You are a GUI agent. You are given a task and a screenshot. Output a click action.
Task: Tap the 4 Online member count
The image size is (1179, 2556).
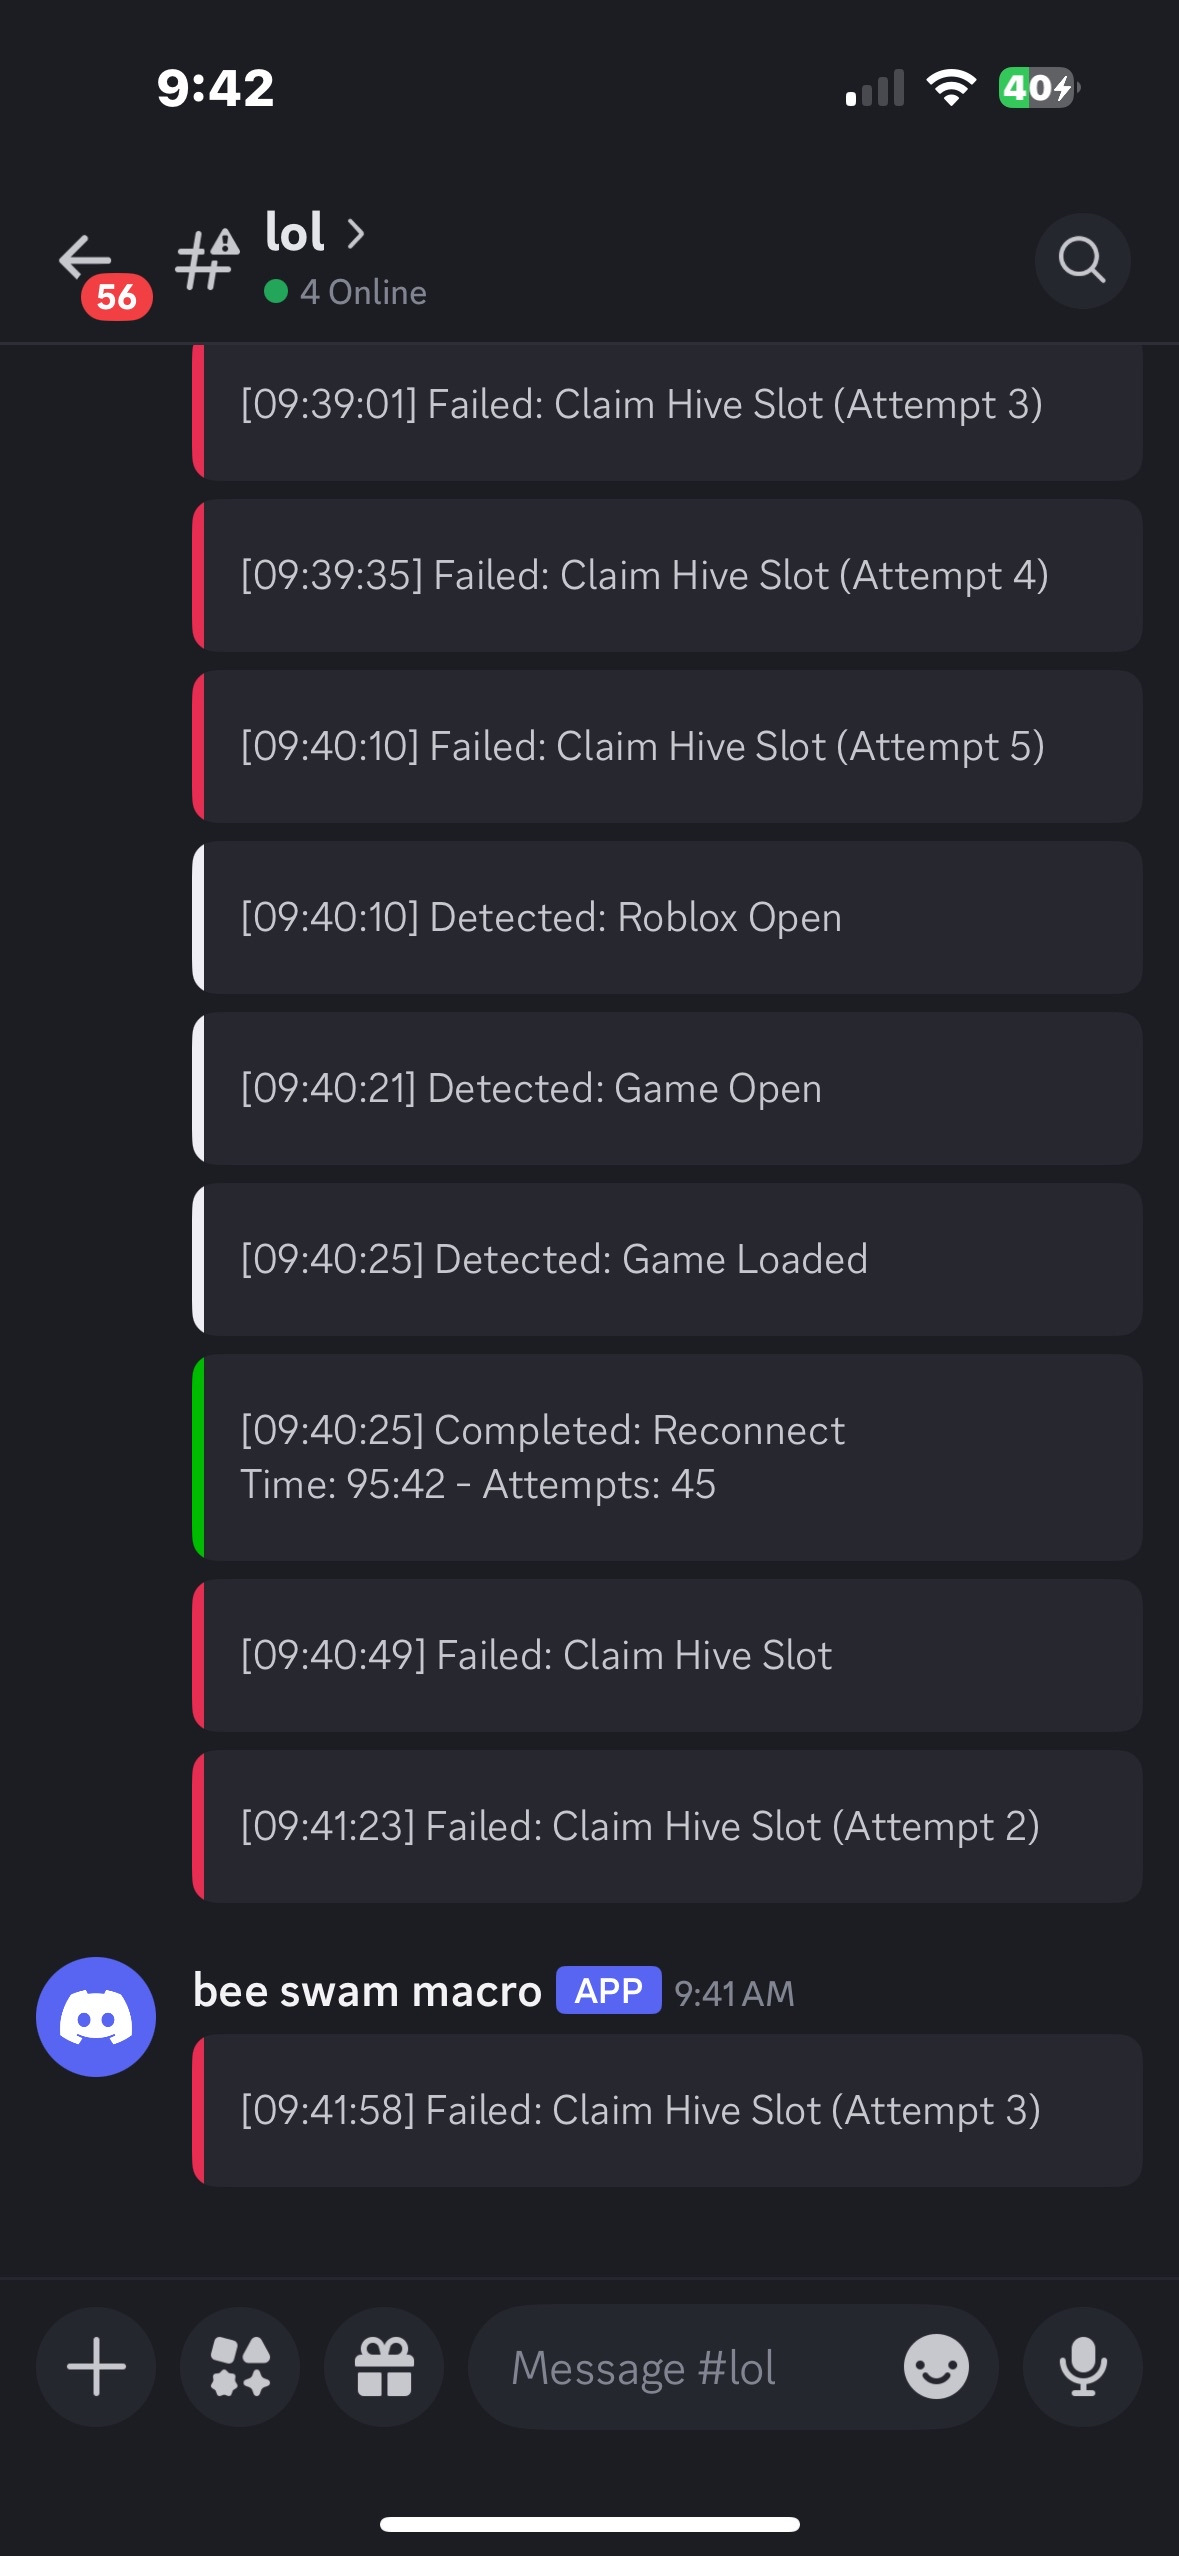click(362, 292)
